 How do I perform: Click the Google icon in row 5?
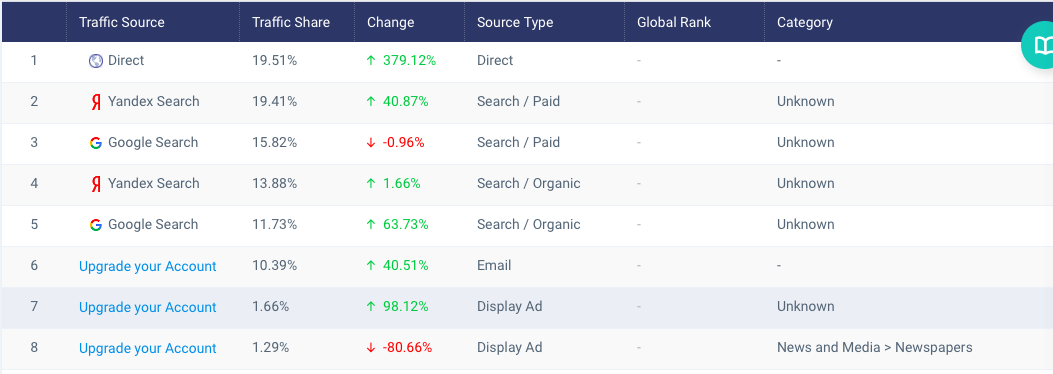click(x=96, y=225)
